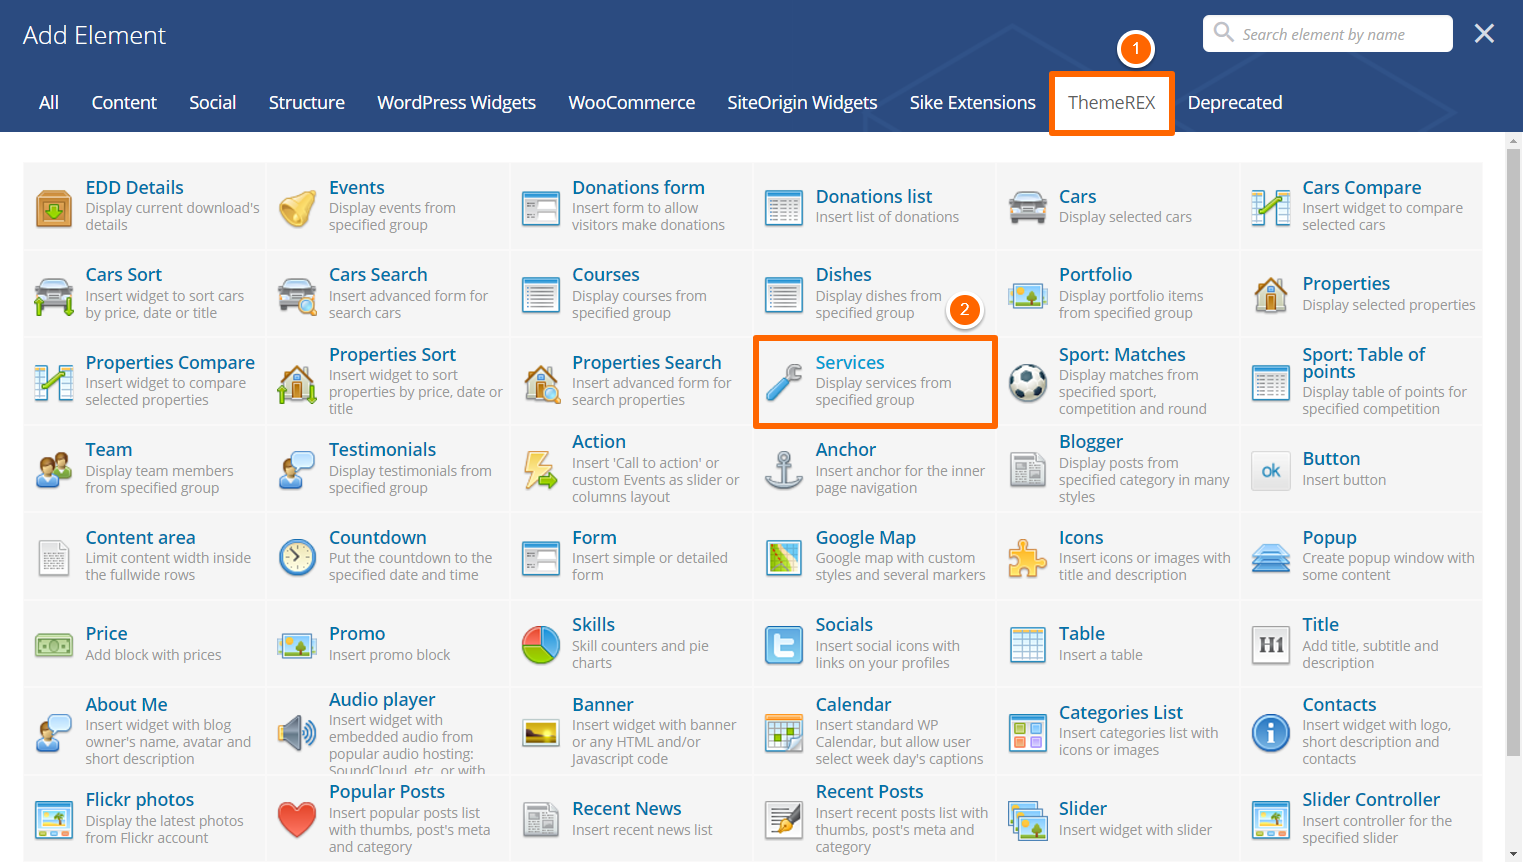
Task: Choose the Sport: Table of points title
Action: pos(1364,363)
